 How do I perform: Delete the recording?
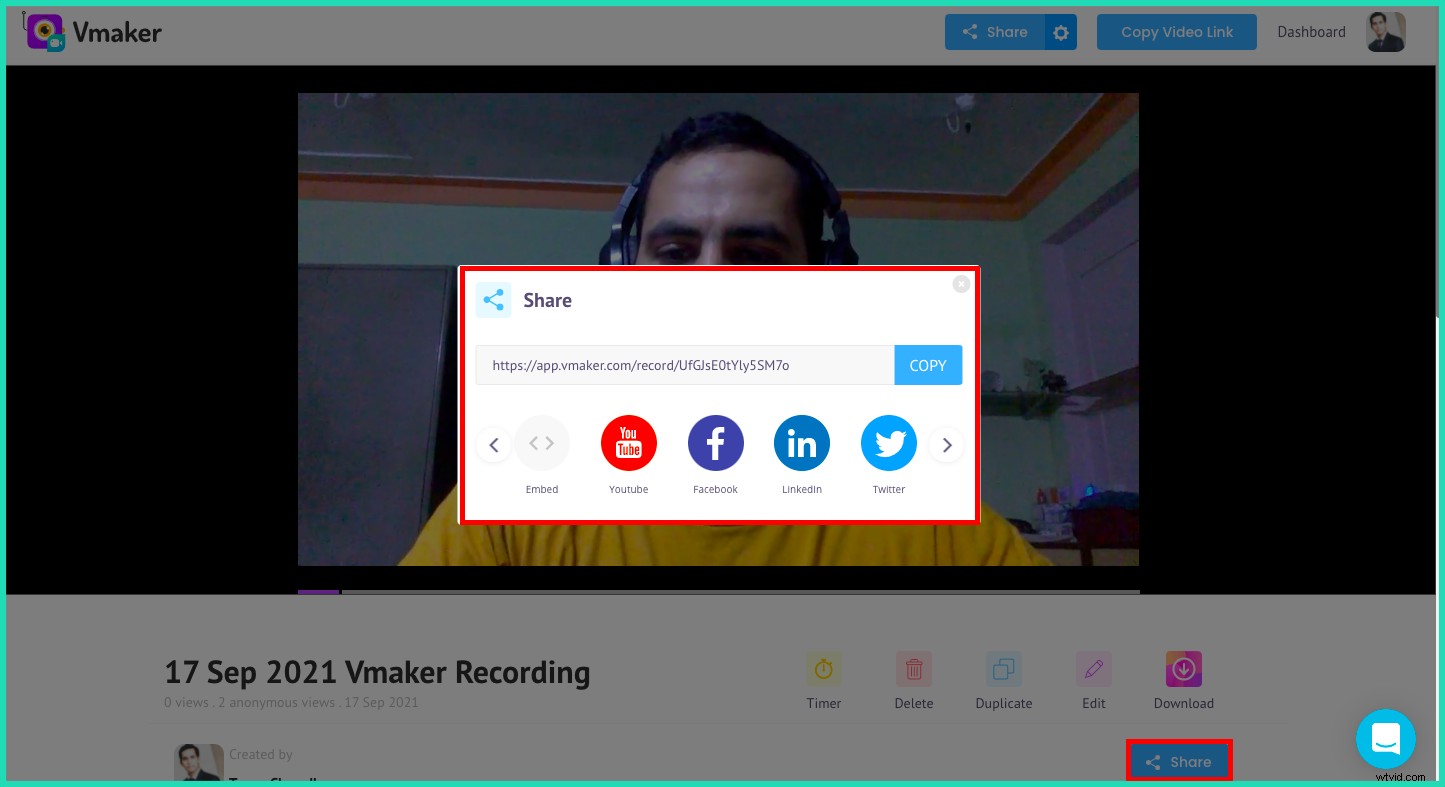coord(913,669)
